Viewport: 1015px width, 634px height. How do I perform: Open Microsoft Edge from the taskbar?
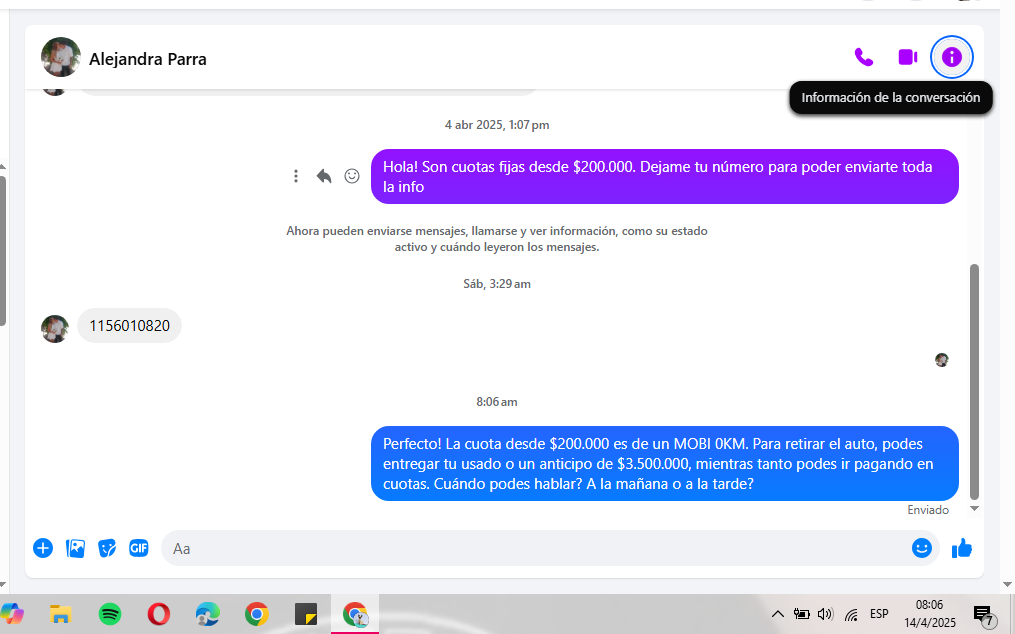point(208,614)
